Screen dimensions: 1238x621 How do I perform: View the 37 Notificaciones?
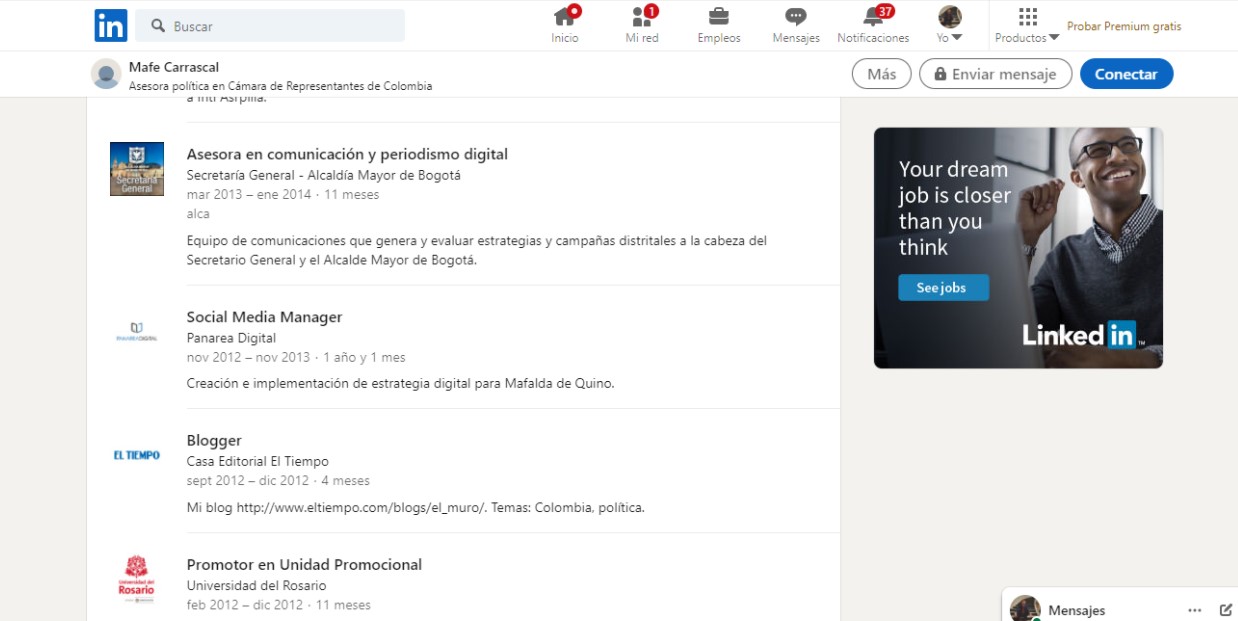coord(872,25)
